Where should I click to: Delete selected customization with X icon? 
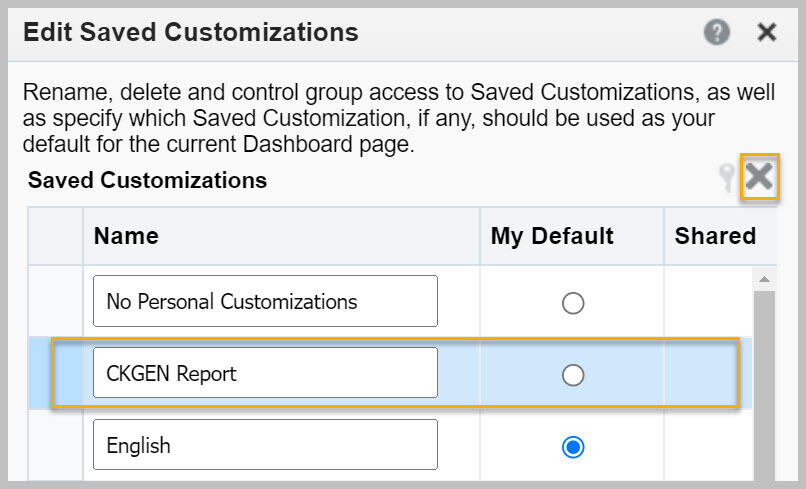click(759, 176)
